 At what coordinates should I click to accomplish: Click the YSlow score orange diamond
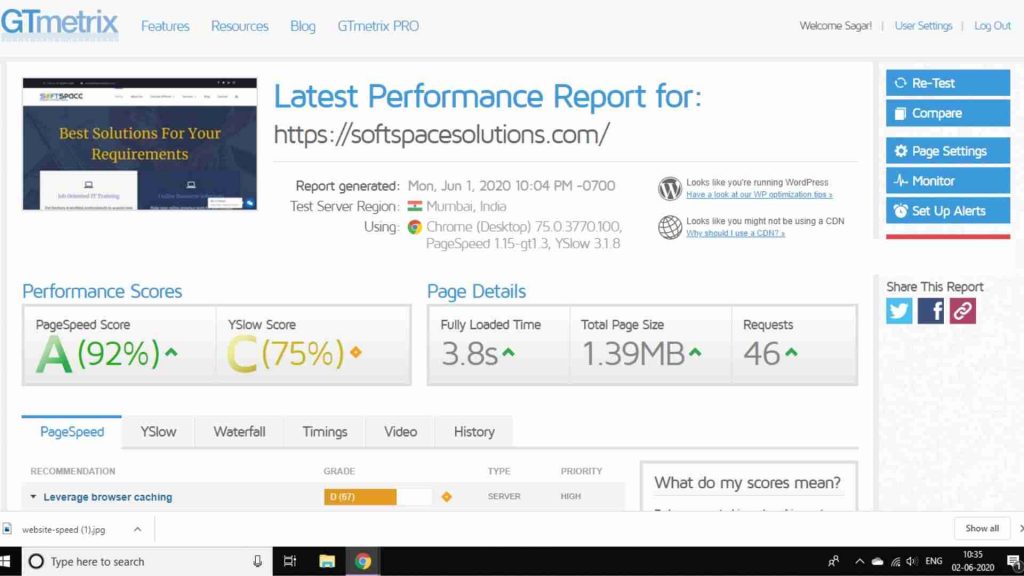point(356,352)
